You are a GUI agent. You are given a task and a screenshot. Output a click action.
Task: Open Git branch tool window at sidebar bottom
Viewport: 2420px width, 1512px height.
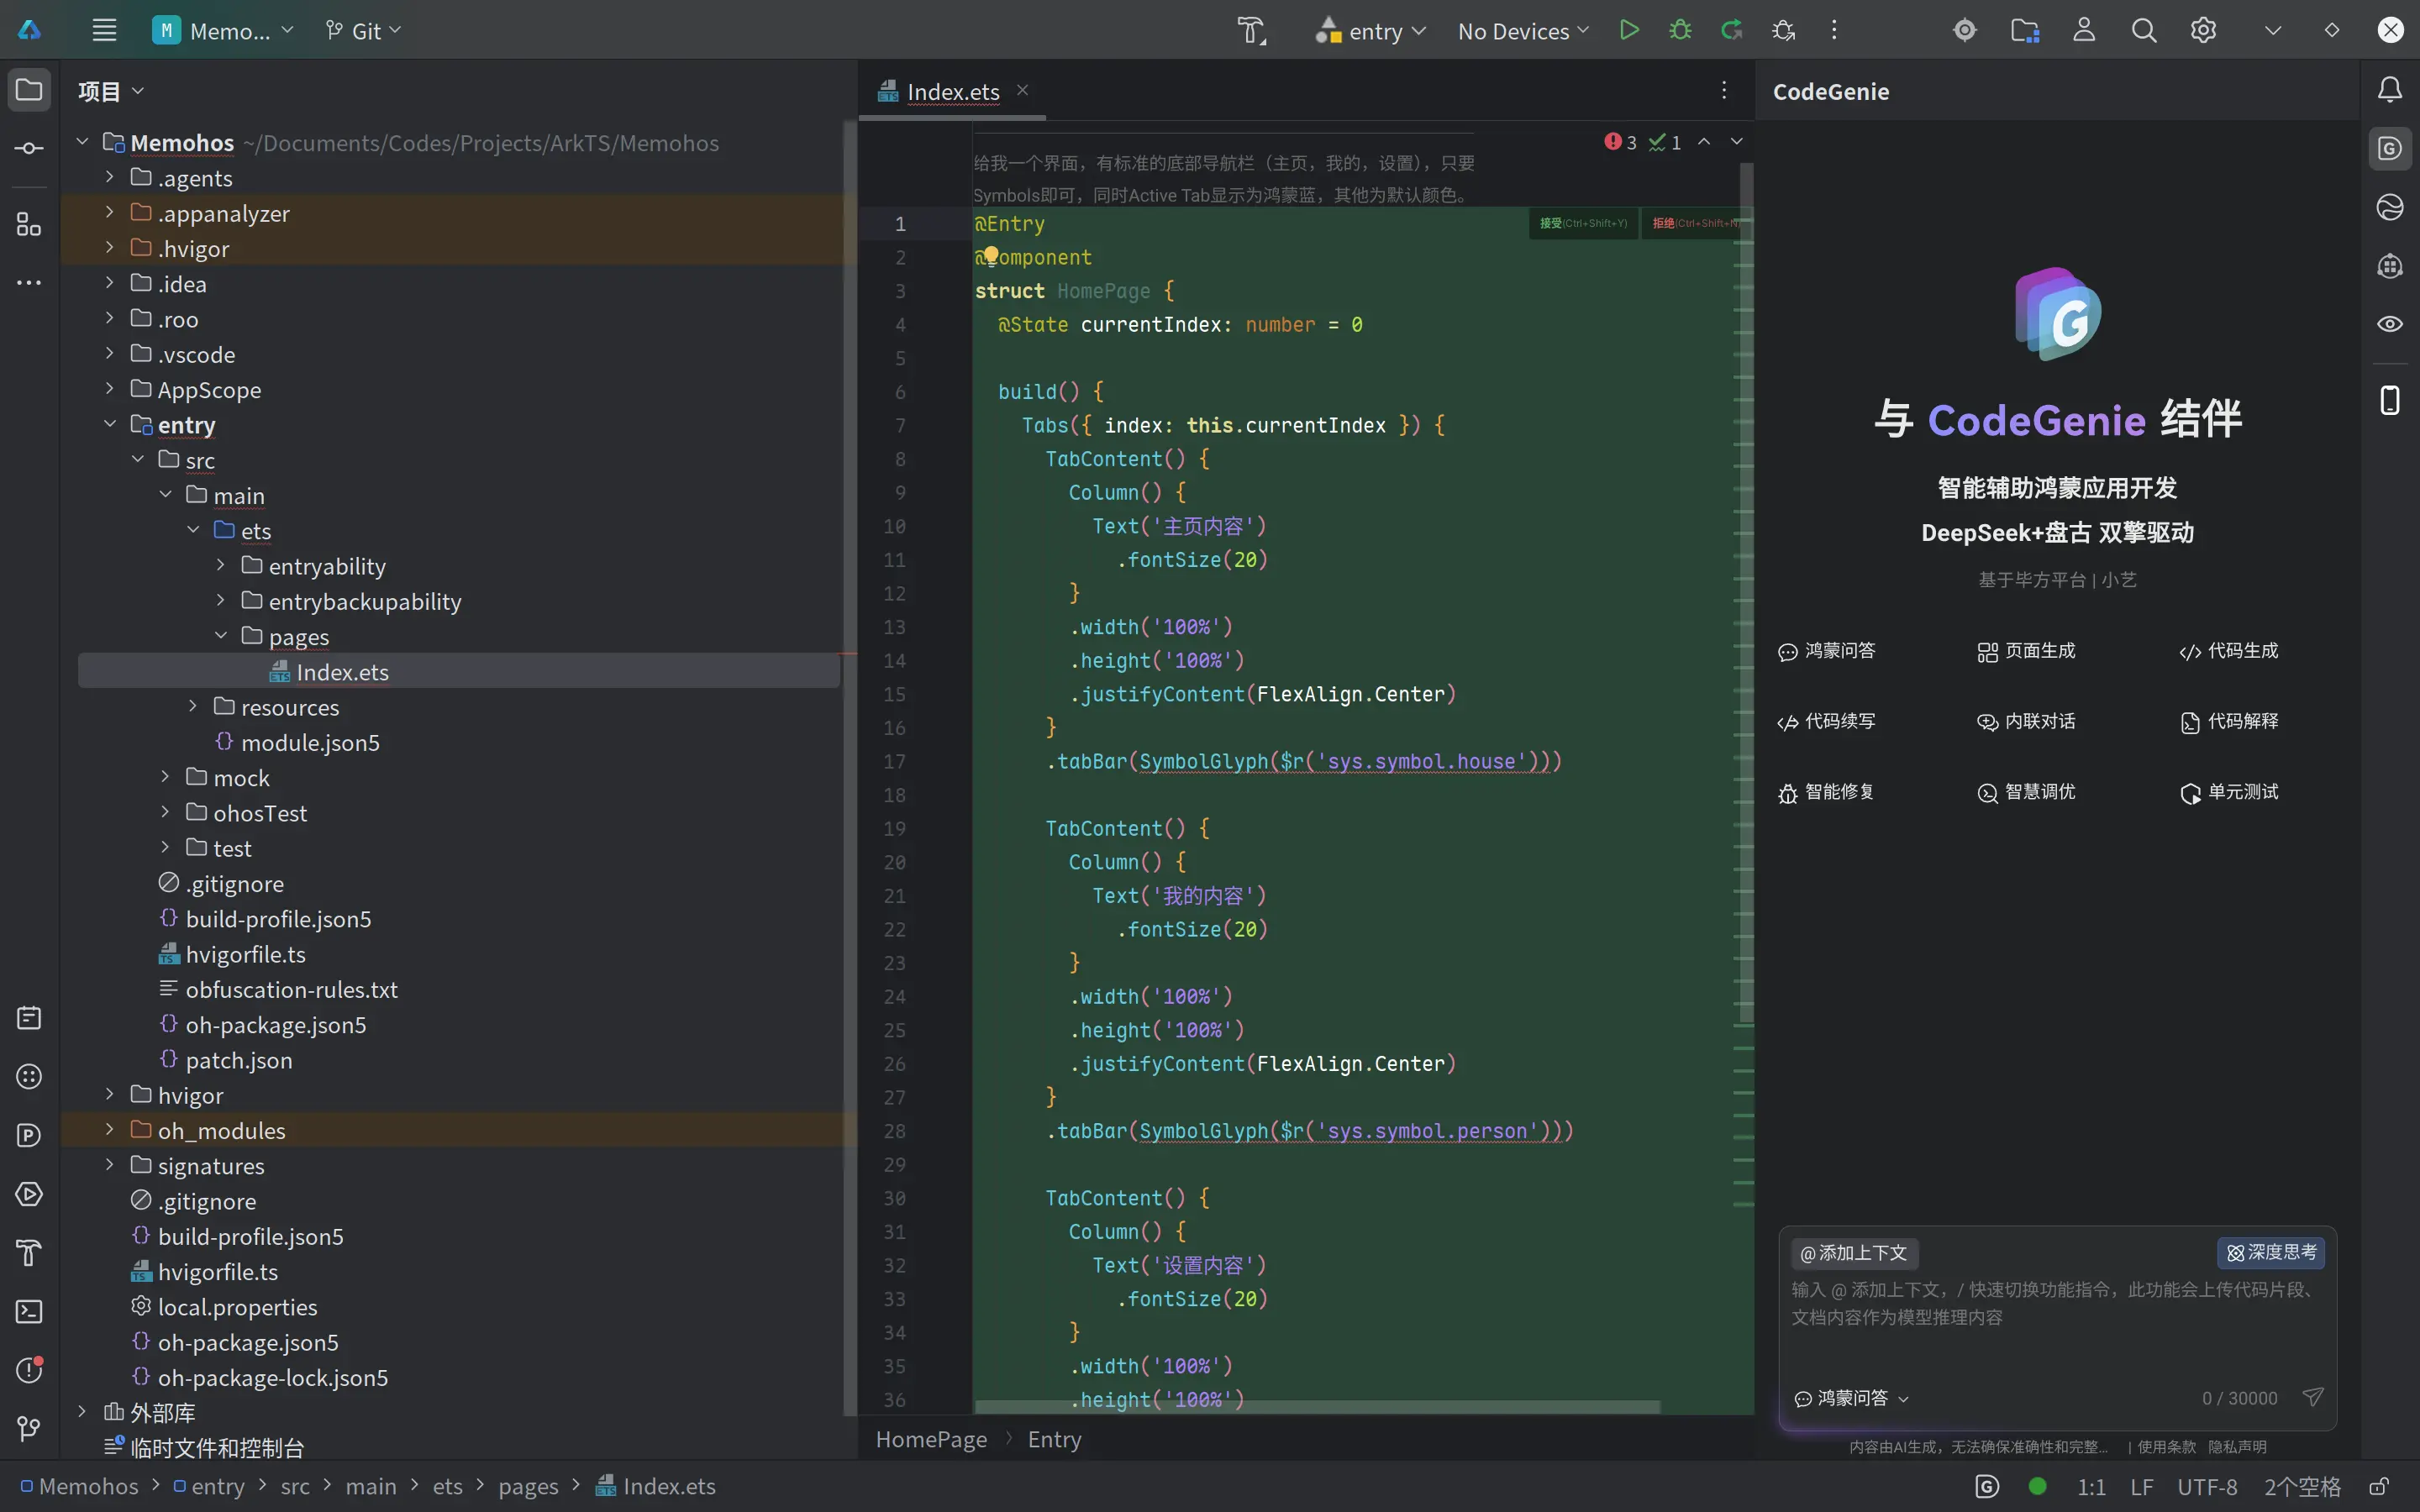coord(29,1429)
